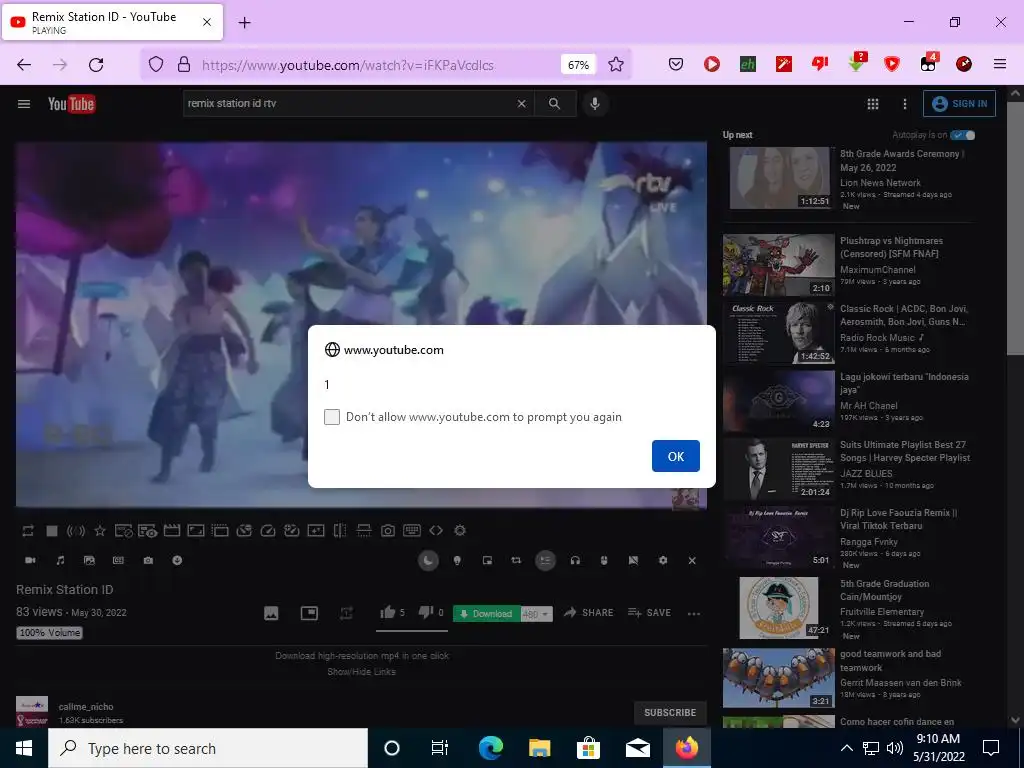Click the 100% Volume badge
Viewport: 1024px width, 768px height.
click(50, 633)
